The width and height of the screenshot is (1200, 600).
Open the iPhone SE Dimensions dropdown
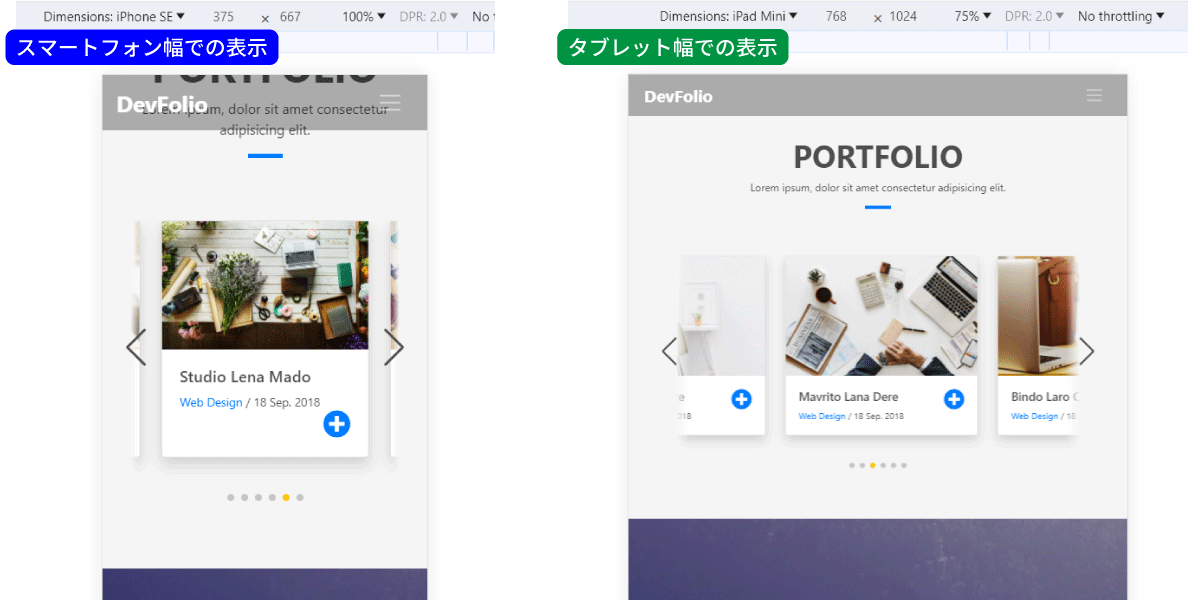click(x=114, y=16)
